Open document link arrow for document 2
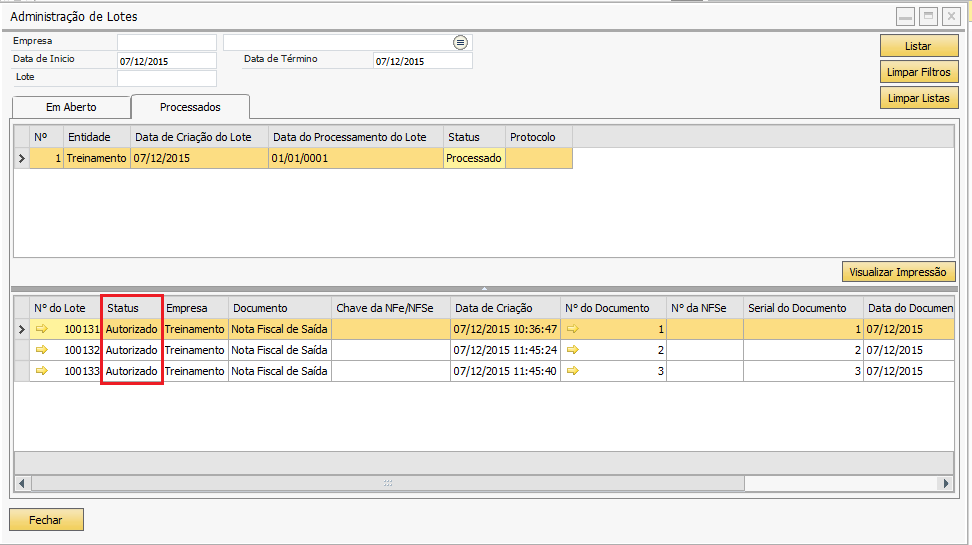Viewport: 972px width, 545px height. click(x=573, y=350)
